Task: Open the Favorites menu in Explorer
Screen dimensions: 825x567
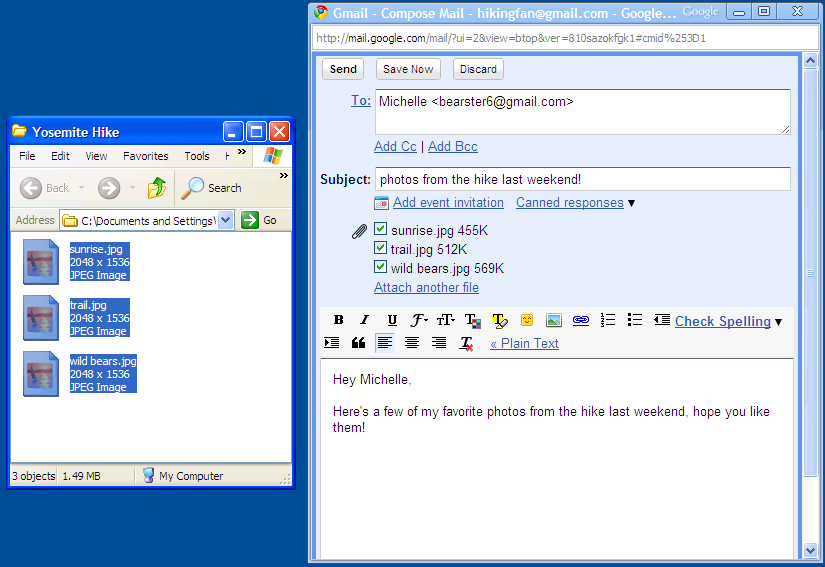Action: coord(146,156)
